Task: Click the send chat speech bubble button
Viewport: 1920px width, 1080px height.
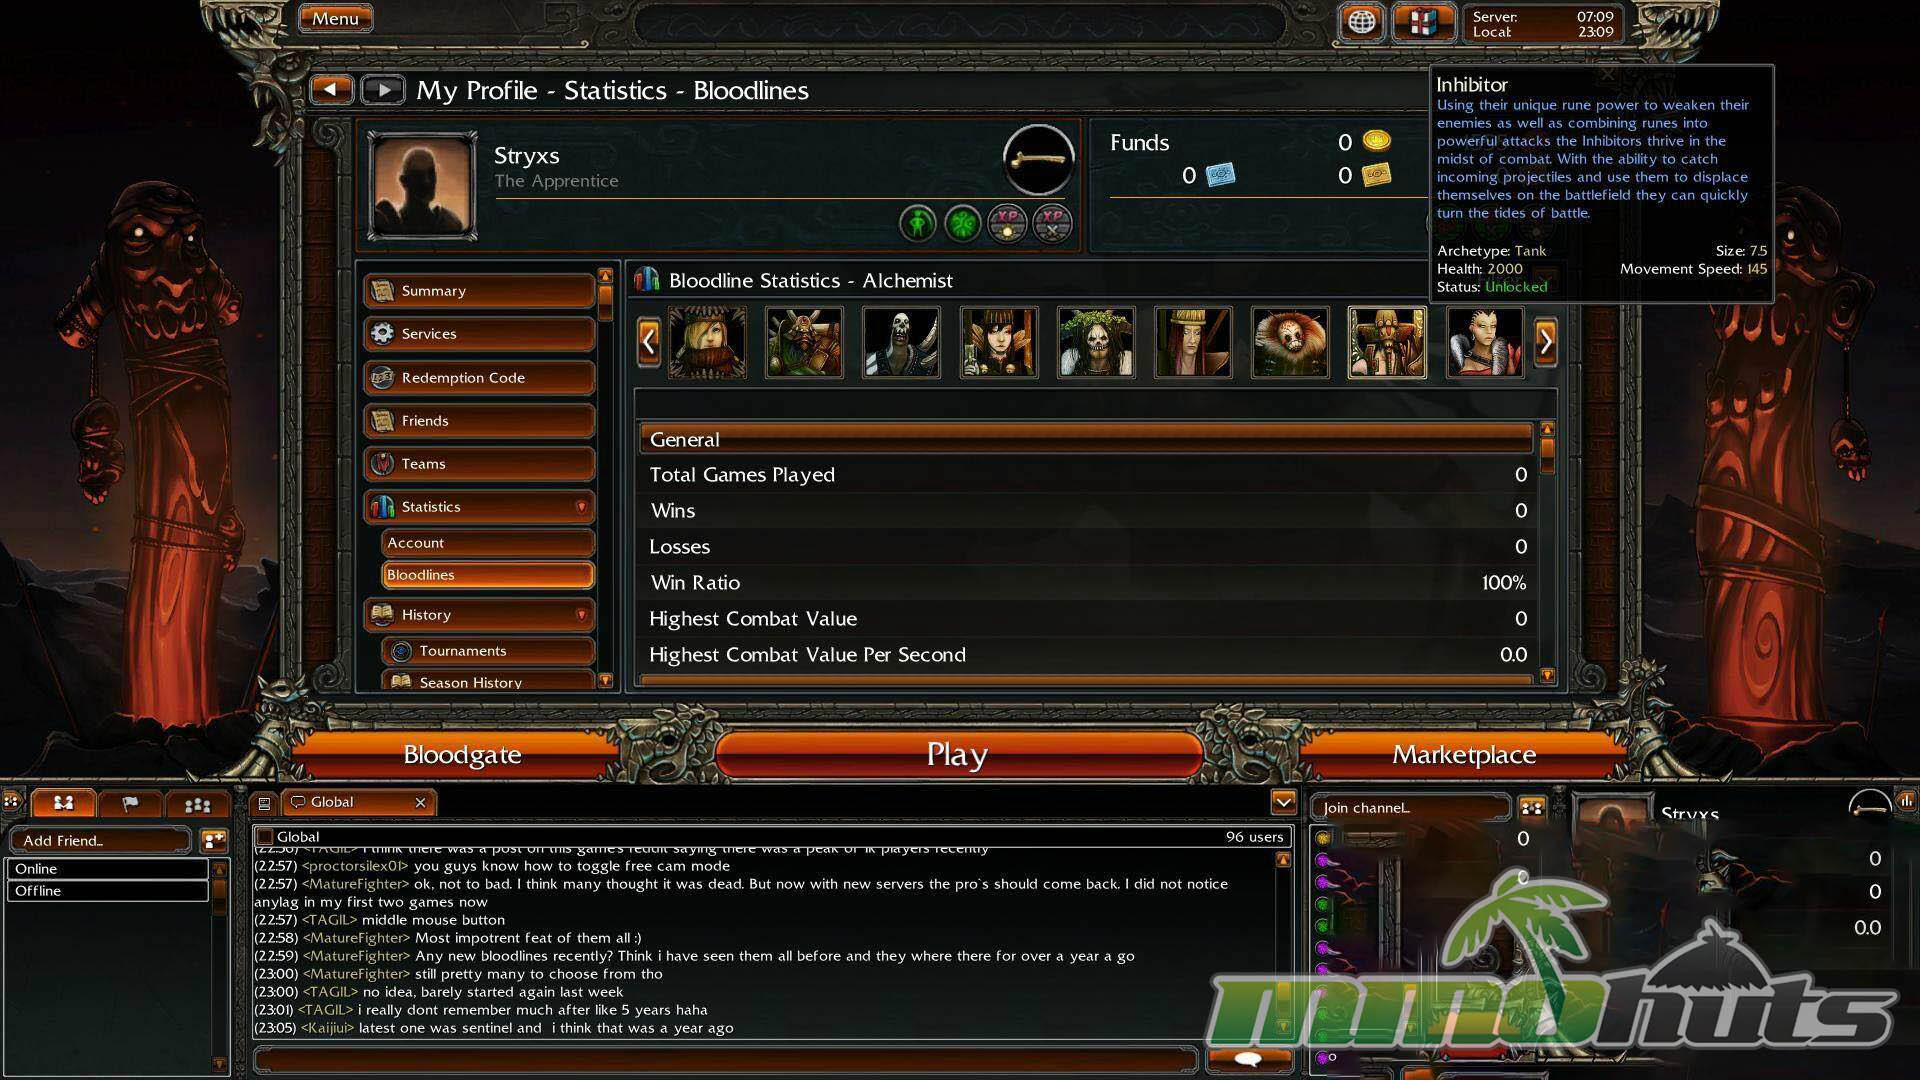Action: [1248, 1059]
